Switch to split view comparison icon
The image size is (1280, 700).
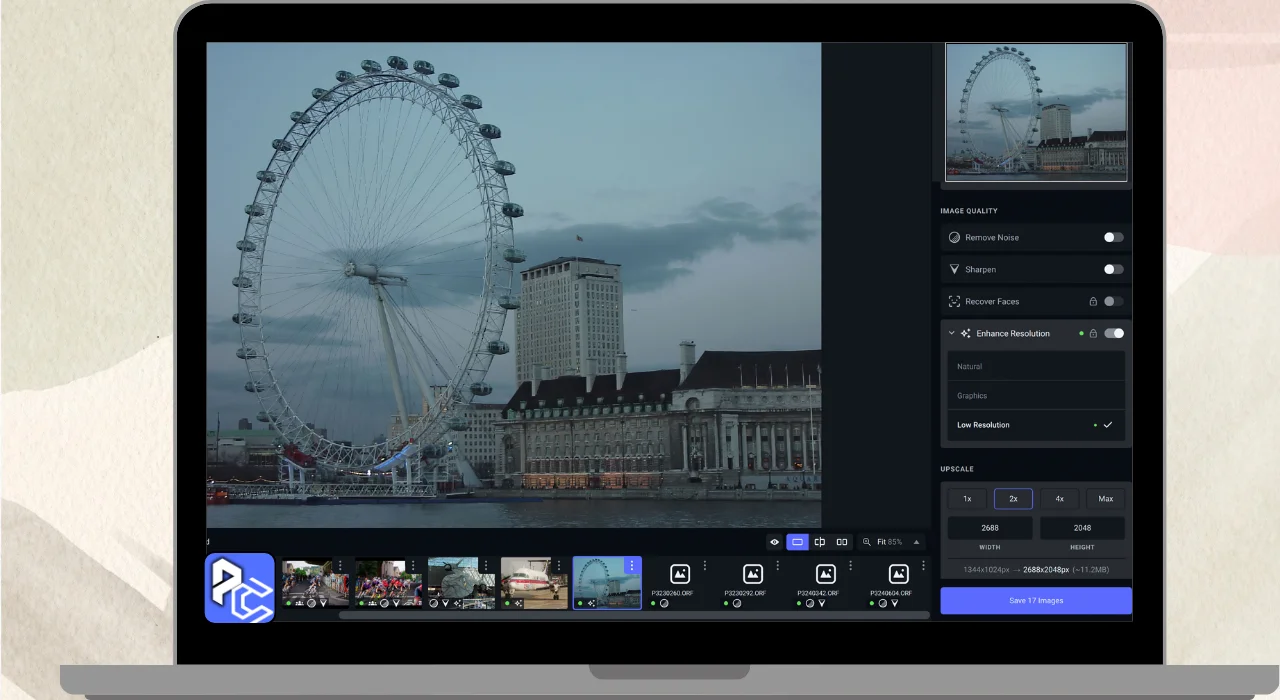[x=820, y=542]
